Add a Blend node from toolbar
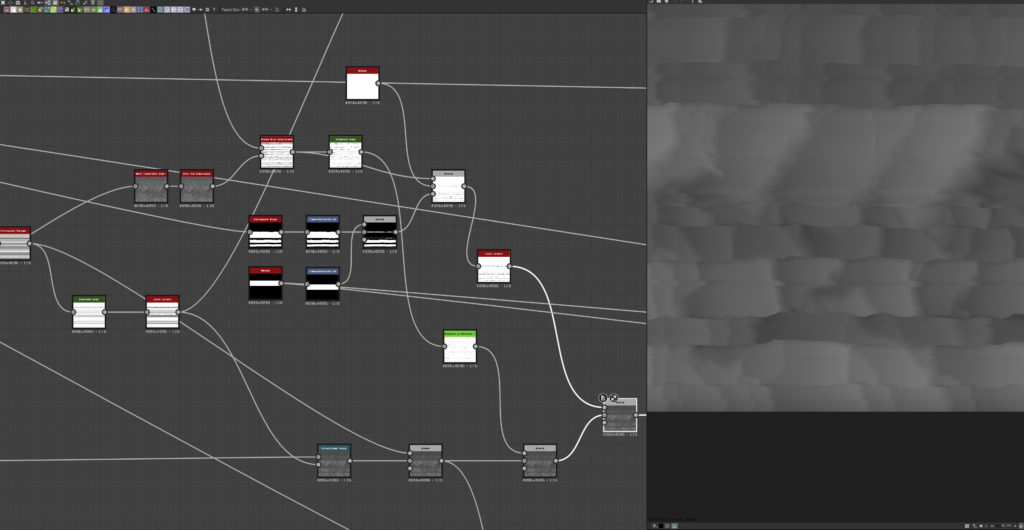 13,10
